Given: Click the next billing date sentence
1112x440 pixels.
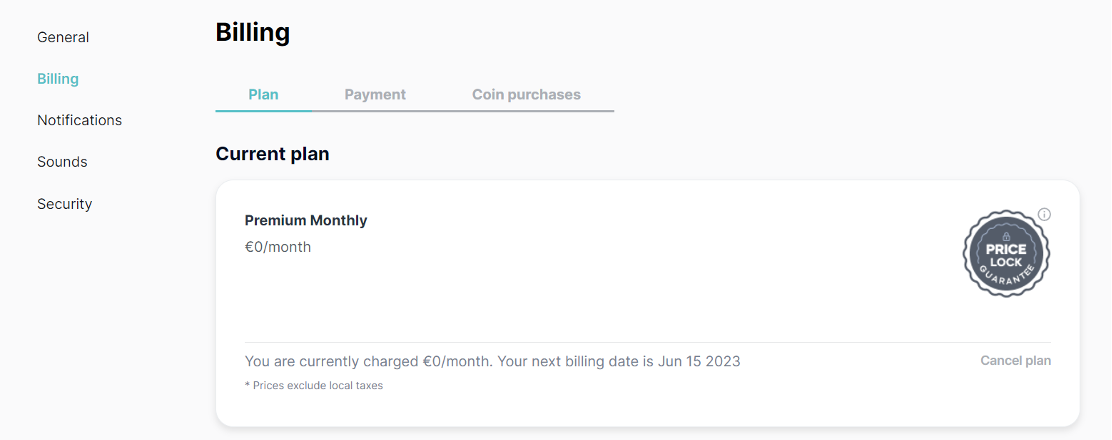Looking at the screenshot, I should (492, 361).
